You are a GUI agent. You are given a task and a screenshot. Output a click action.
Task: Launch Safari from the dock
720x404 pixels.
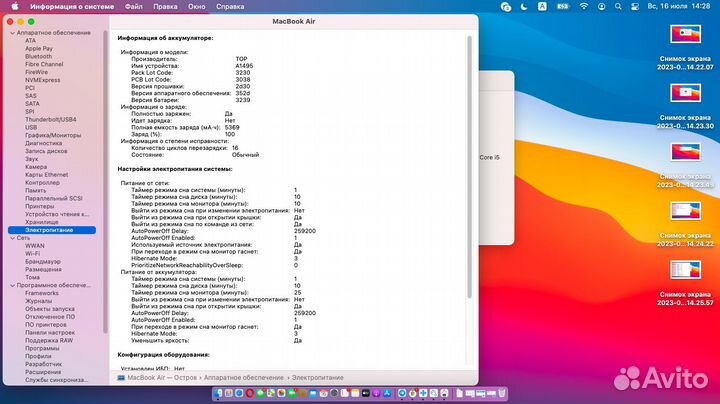tap(239, 393)
